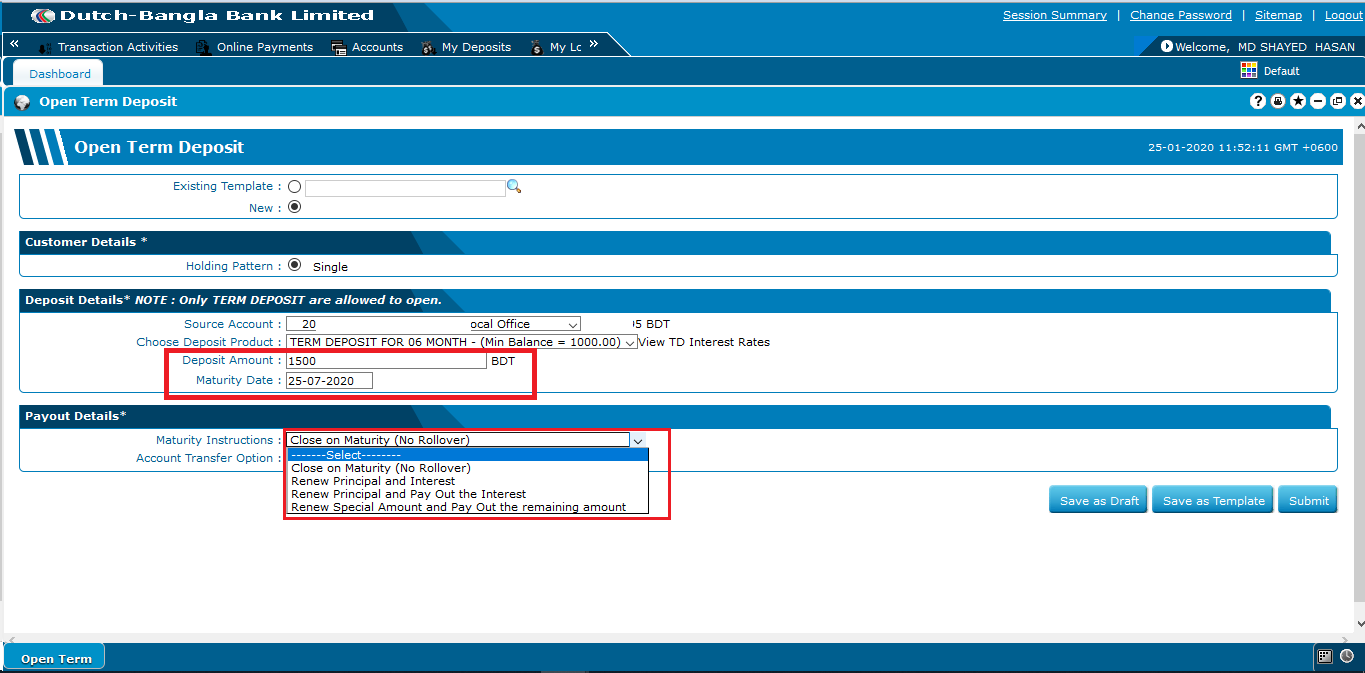Open the Online Payments menu
The image size is (1365, 673).
[265, 47]
